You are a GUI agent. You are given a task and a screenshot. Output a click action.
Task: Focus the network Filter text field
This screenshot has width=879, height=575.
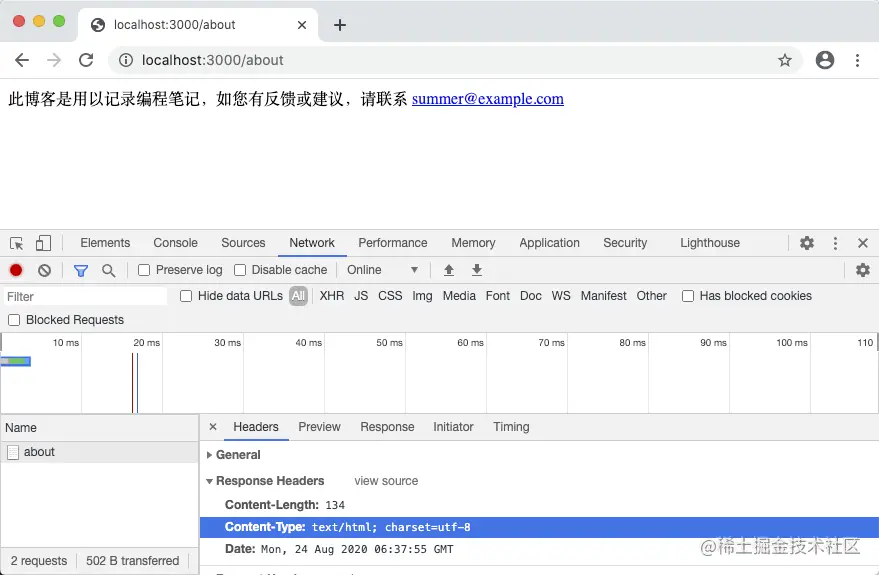[x=85, y=296]
